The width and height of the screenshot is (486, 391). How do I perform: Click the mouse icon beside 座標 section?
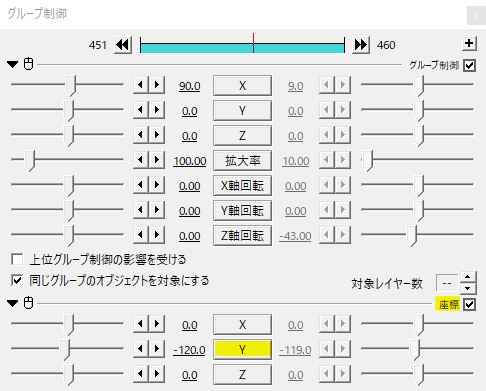click(28, 303)
